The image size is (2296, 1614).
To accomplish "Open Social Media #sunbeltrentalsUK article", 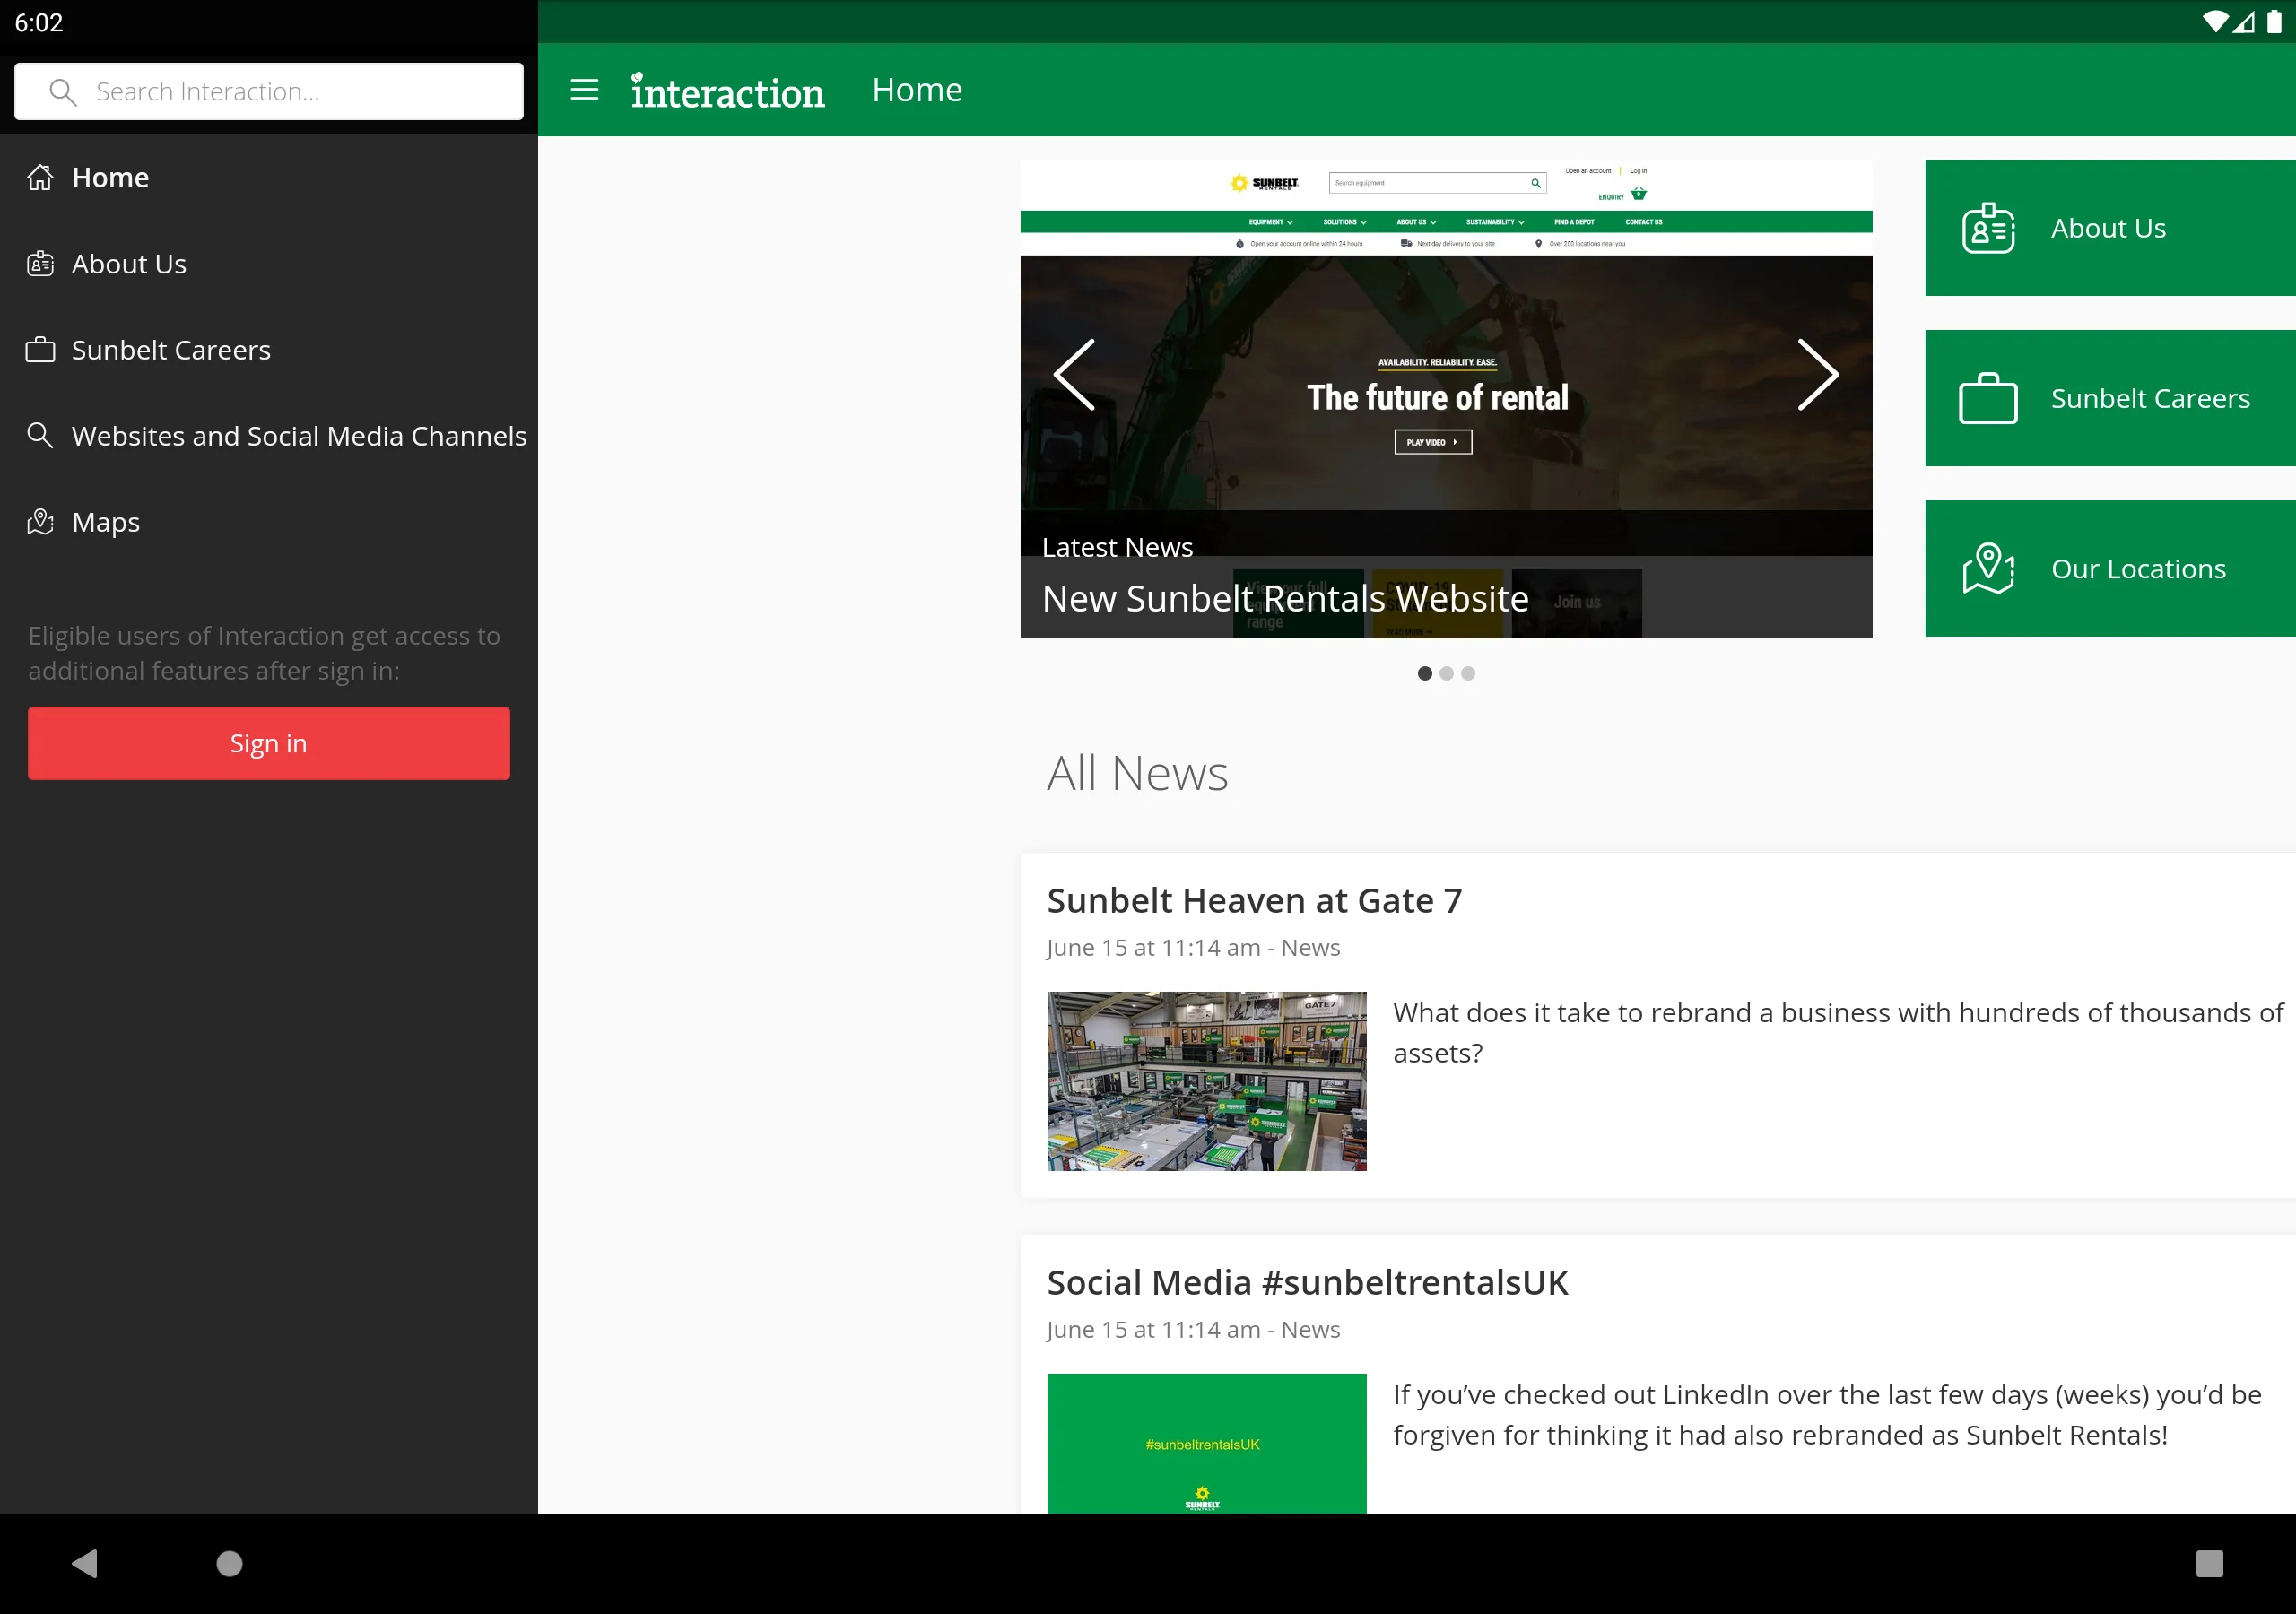I will click(1307, 1283).
